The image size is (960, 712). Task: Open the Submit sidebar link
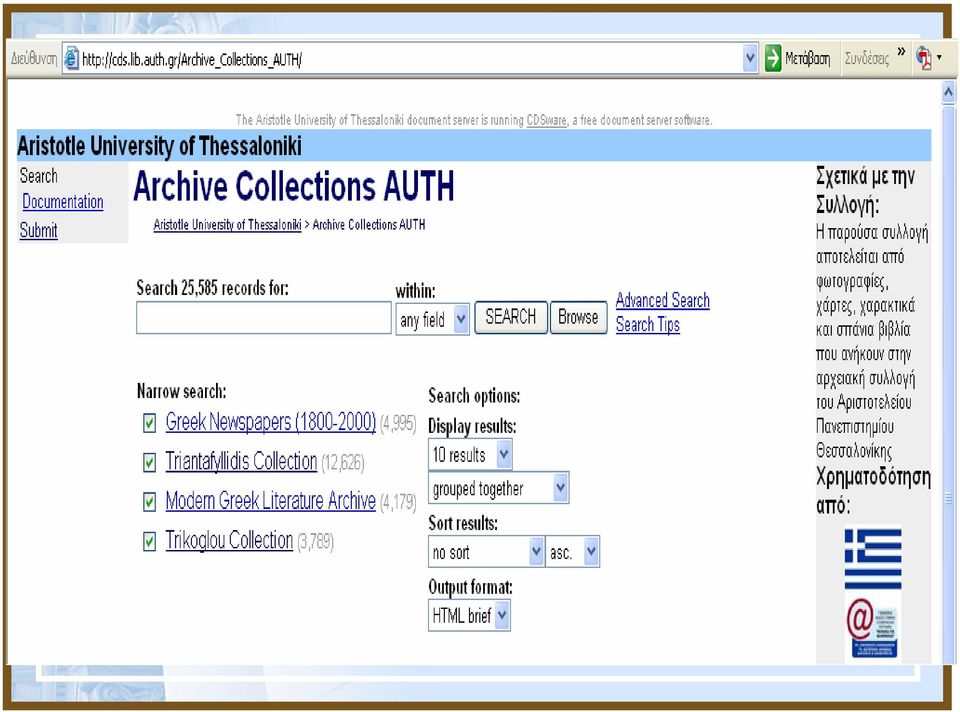[39, 231]
